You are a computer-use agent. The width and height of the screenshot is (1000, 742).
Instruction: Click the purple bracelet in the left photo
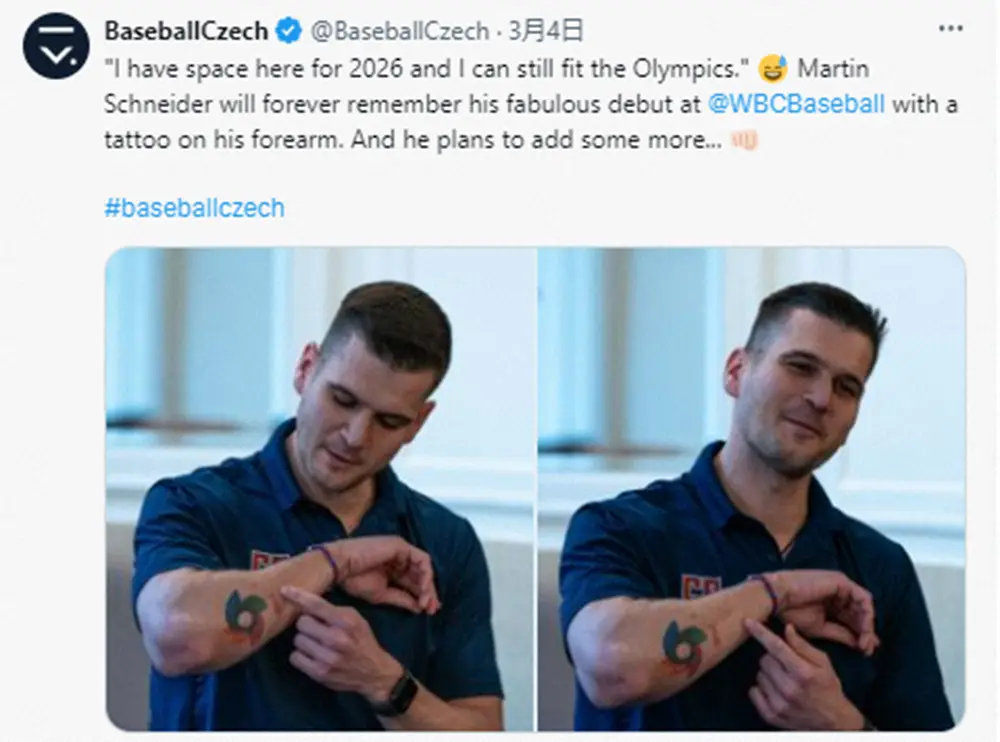click(329, 563)
